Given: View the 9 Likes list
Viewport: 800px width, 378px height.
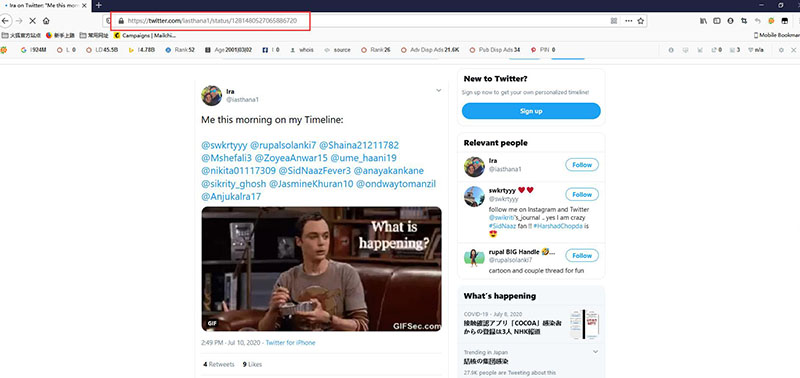Looking at the screenshot, I should [252, 364].
